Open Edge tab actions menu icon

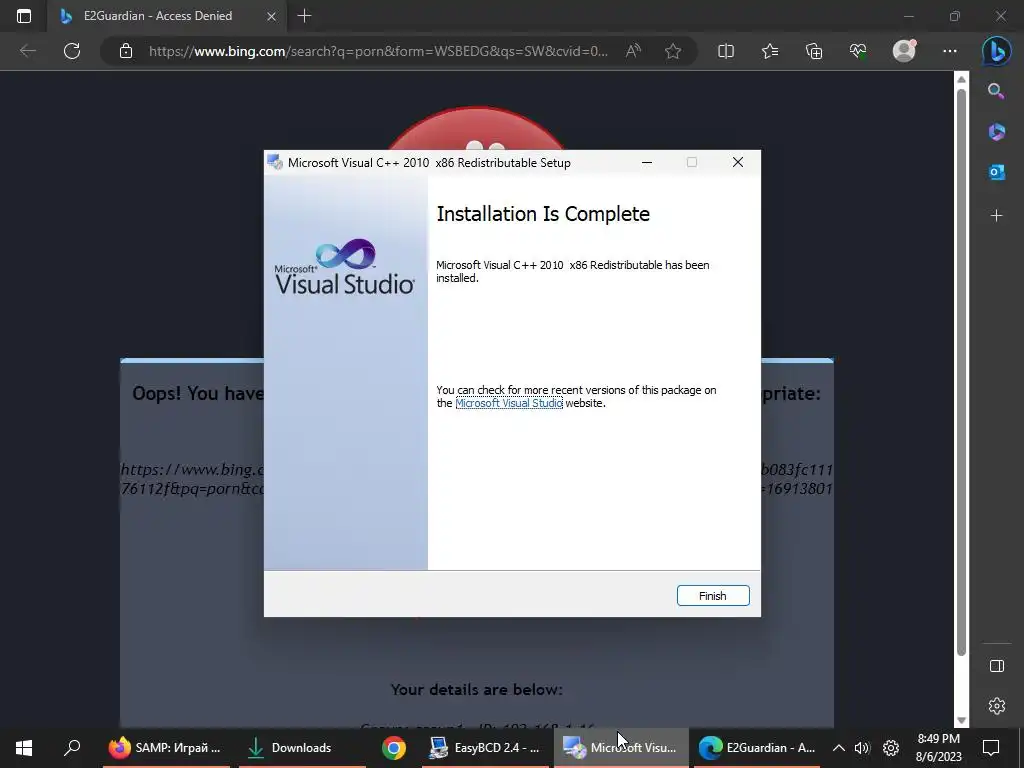[x=24, y=16]
